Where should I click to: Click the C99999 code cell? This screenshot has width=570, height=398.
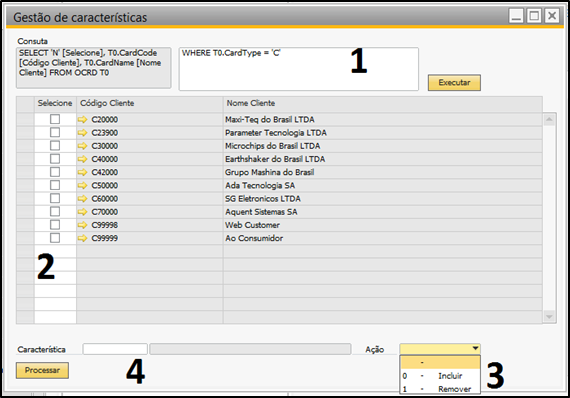[x=149, y=238]
